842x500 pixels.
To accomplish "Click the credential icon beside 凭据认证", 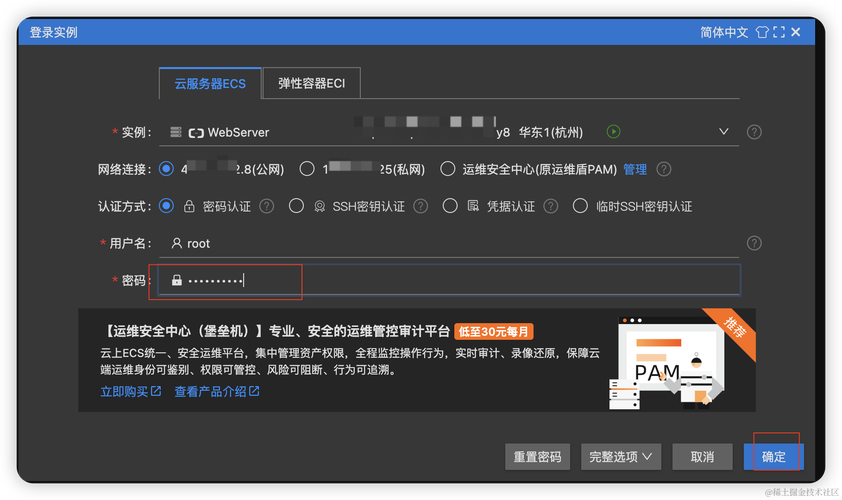I will pyautogui.click(x=473, y=206).
